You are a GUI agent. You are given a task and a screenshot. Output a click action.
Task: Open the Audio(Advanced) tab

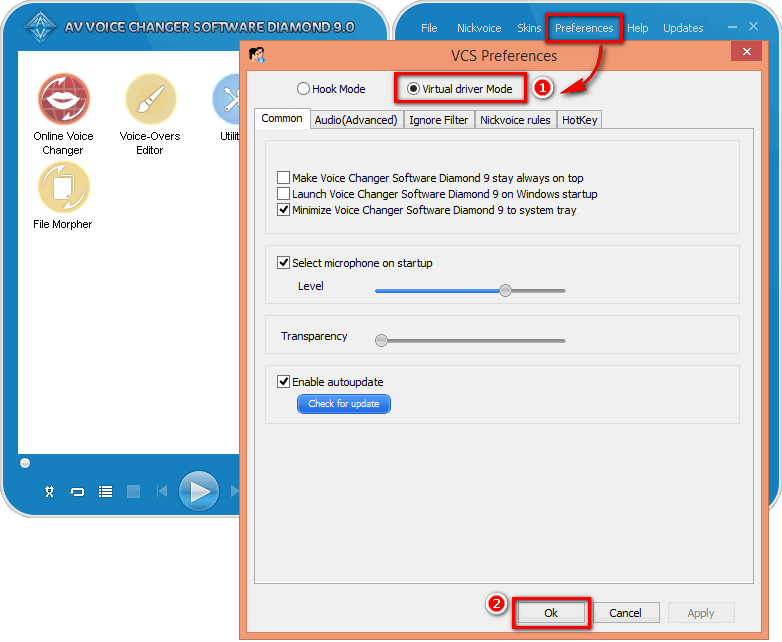point(356,120)
